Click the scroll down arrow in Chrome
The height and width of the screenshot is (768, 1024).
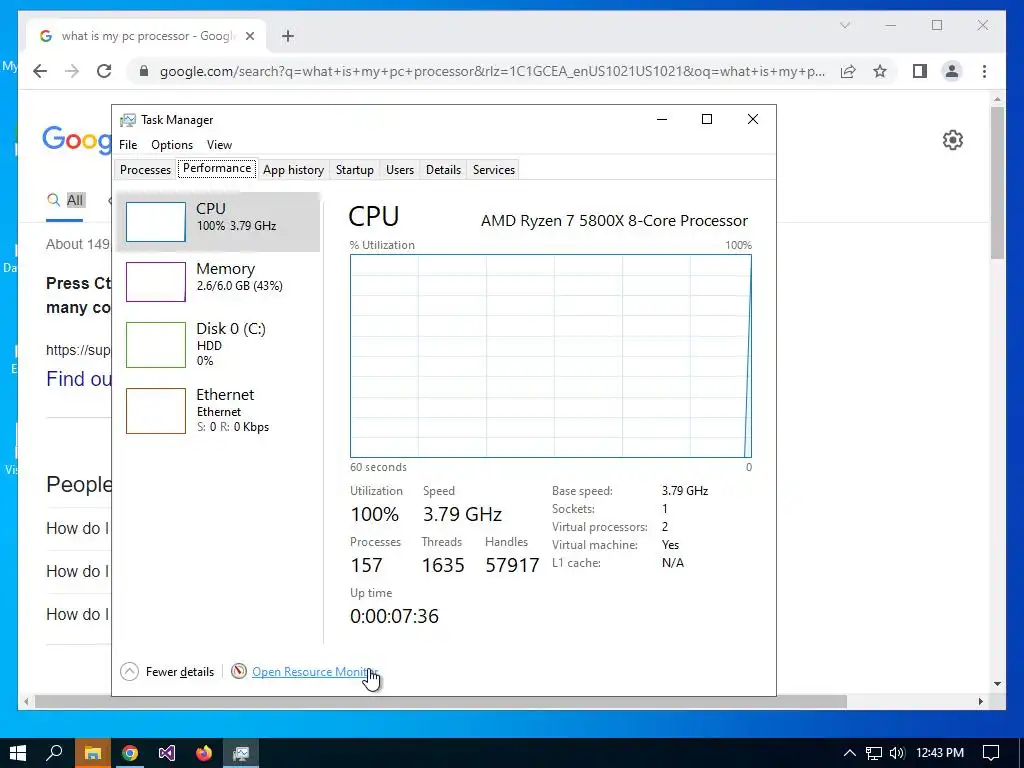point(997,684)
